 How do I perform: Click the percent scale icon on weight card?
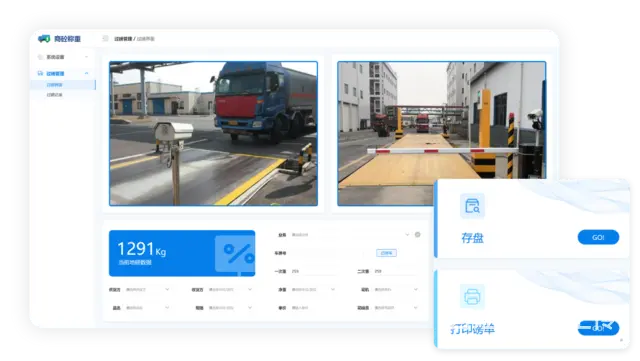(235, 254)
